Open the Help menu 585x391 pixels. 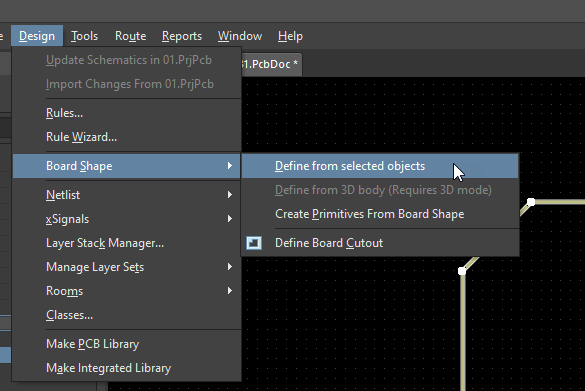(x=290, y=36)
